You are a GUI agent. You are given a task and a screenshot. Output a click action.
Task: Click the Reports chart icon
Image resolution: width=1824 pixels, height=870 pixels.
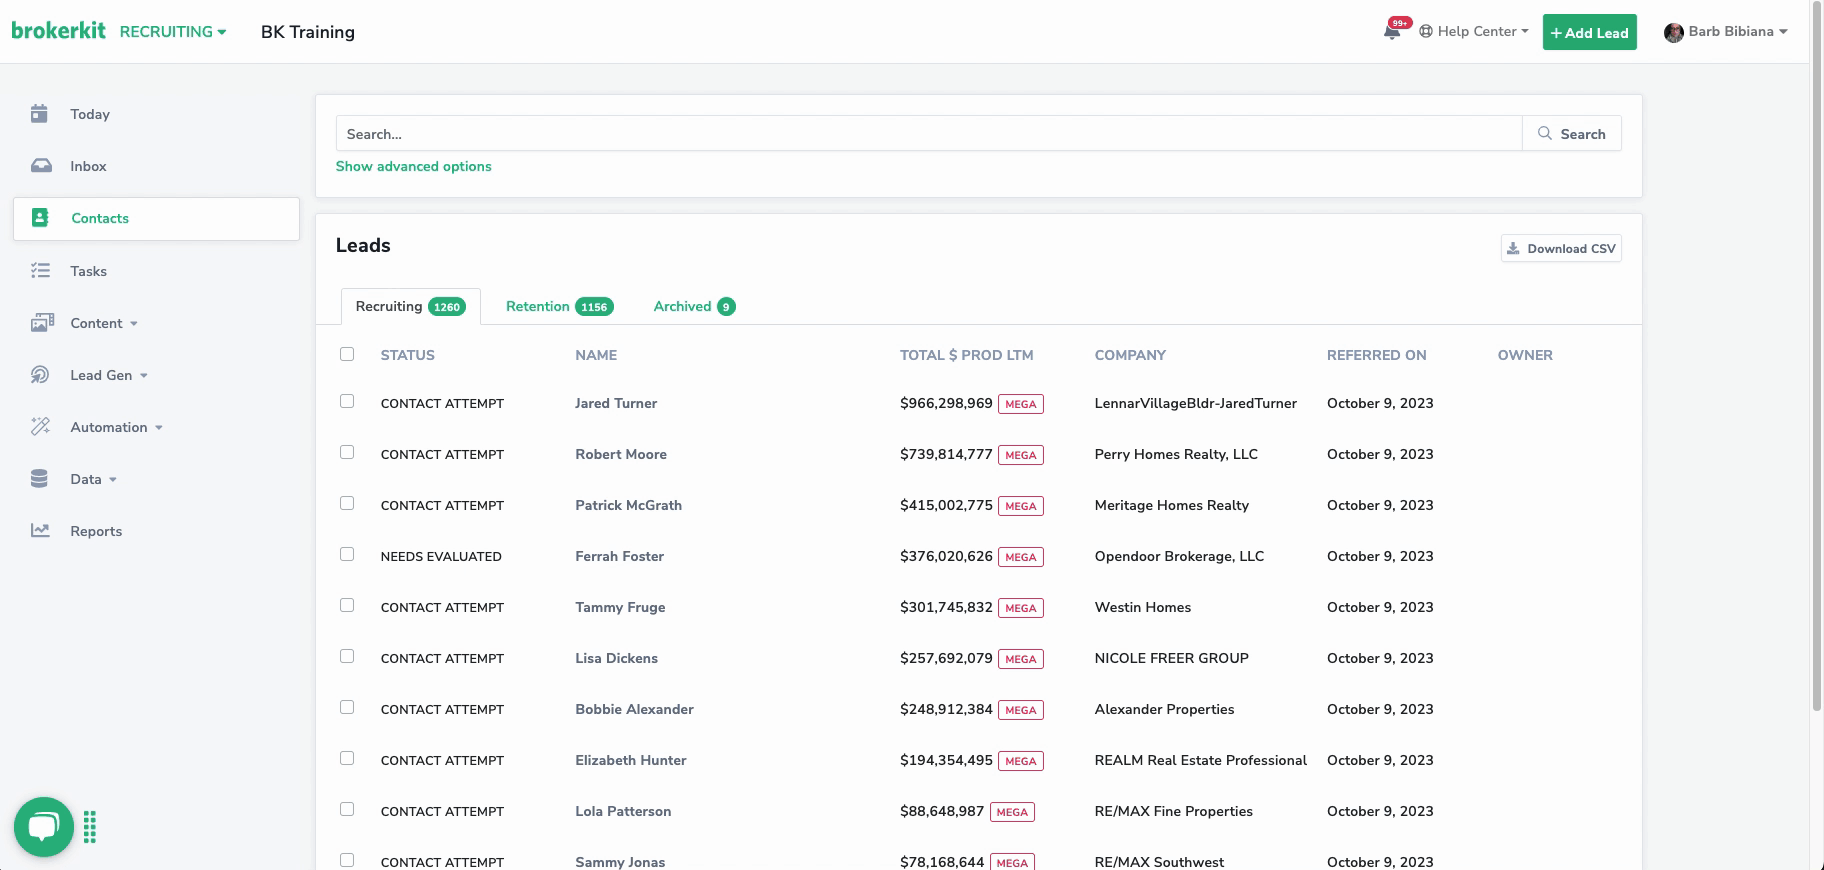tap(40, 531)
